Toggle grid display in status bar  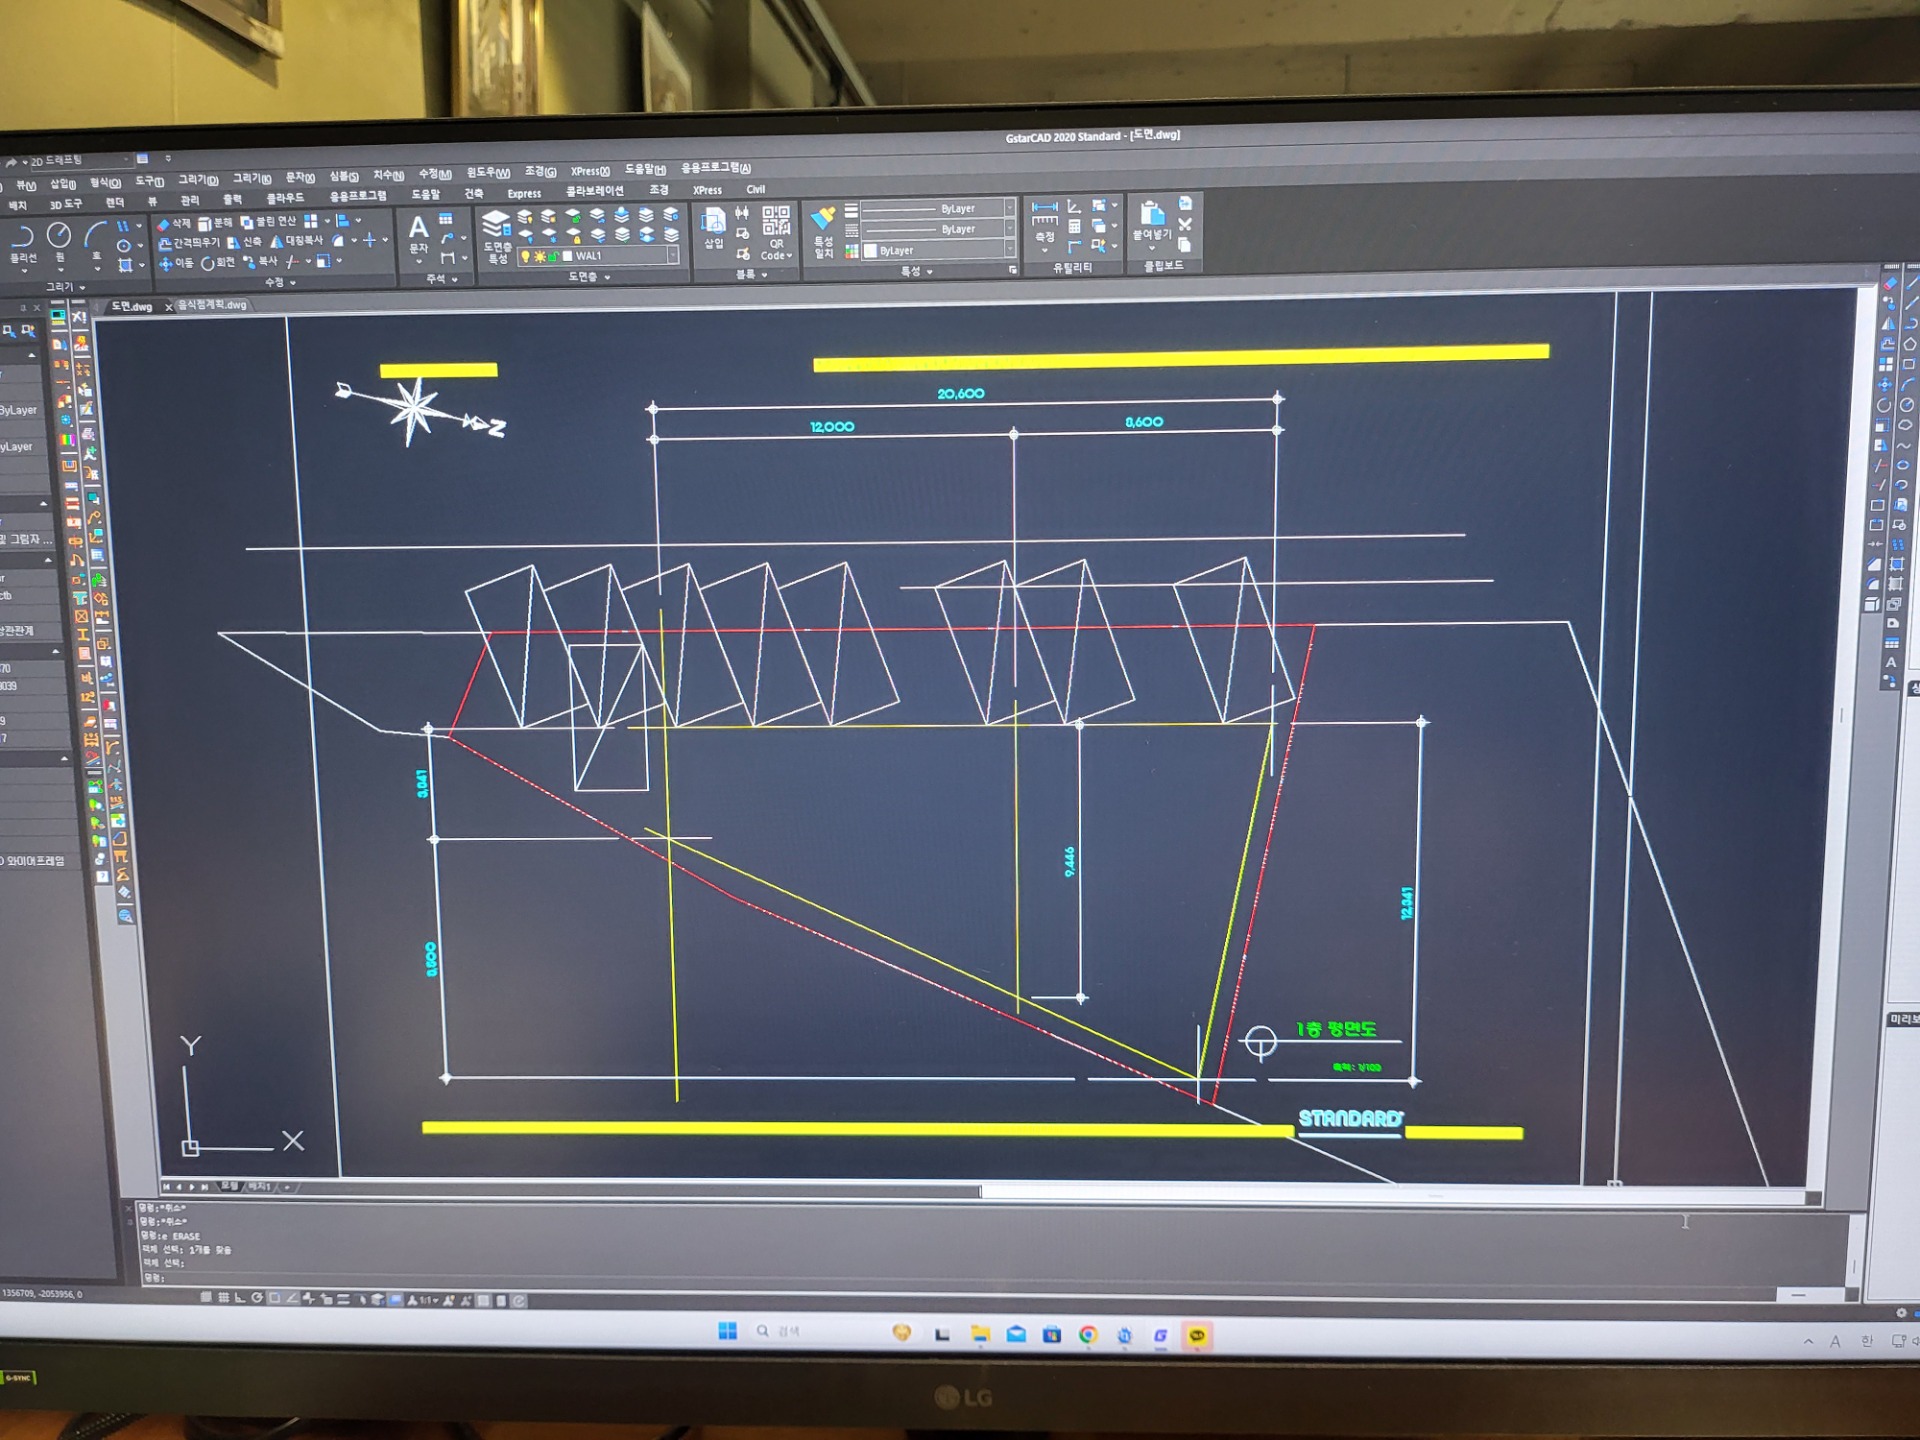point(223,1298)
